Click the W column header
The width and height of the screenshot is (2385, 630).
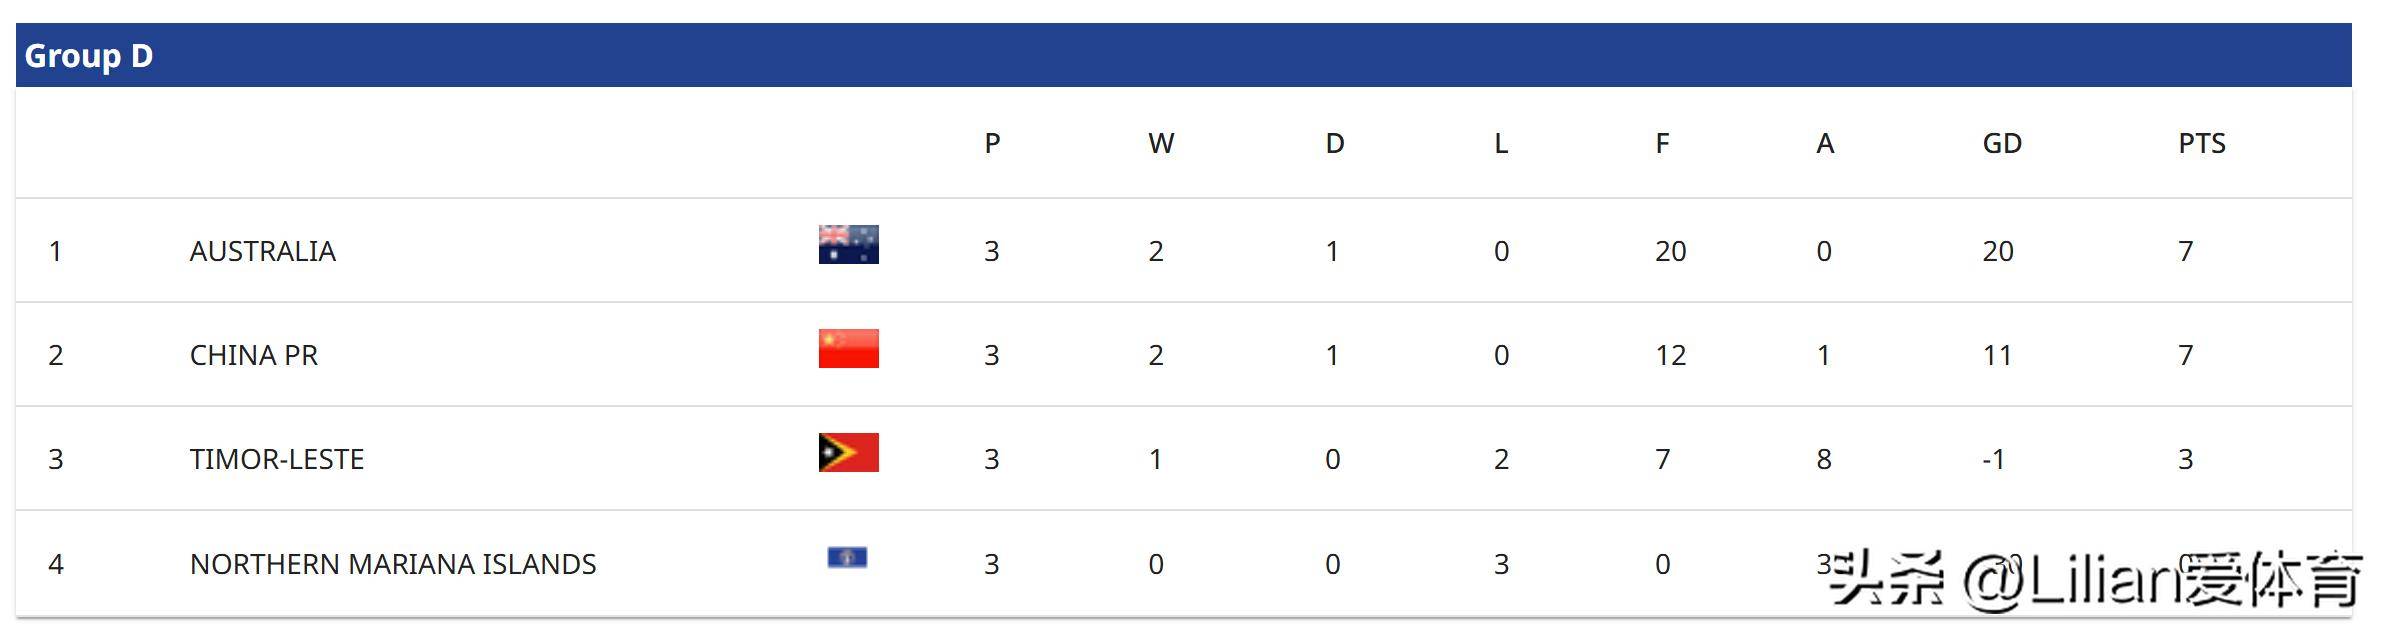click(x=1161, y=144)
